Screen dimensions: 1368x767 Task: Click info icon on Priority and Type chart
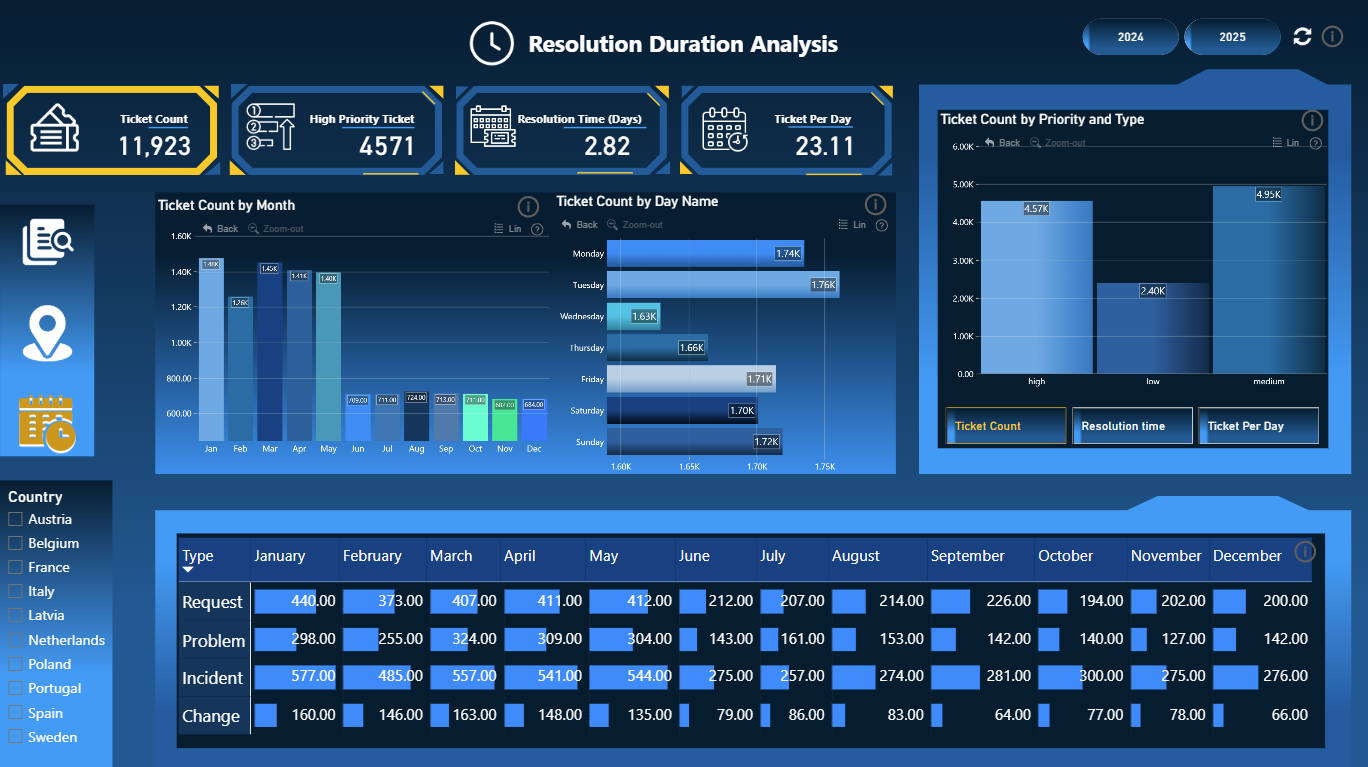(1312, 121)
